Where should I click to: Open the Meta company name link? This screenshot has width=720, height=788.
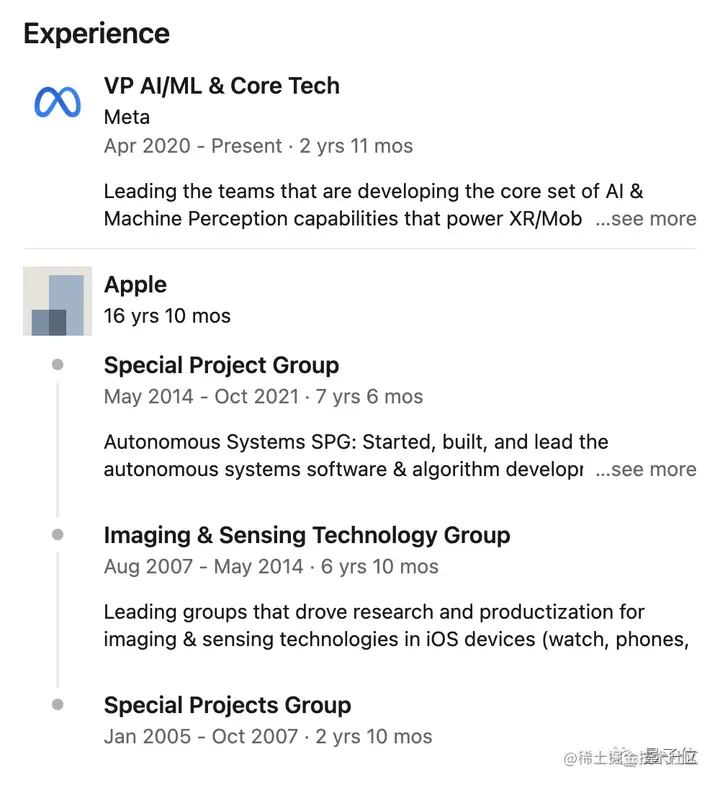[127, 117]
